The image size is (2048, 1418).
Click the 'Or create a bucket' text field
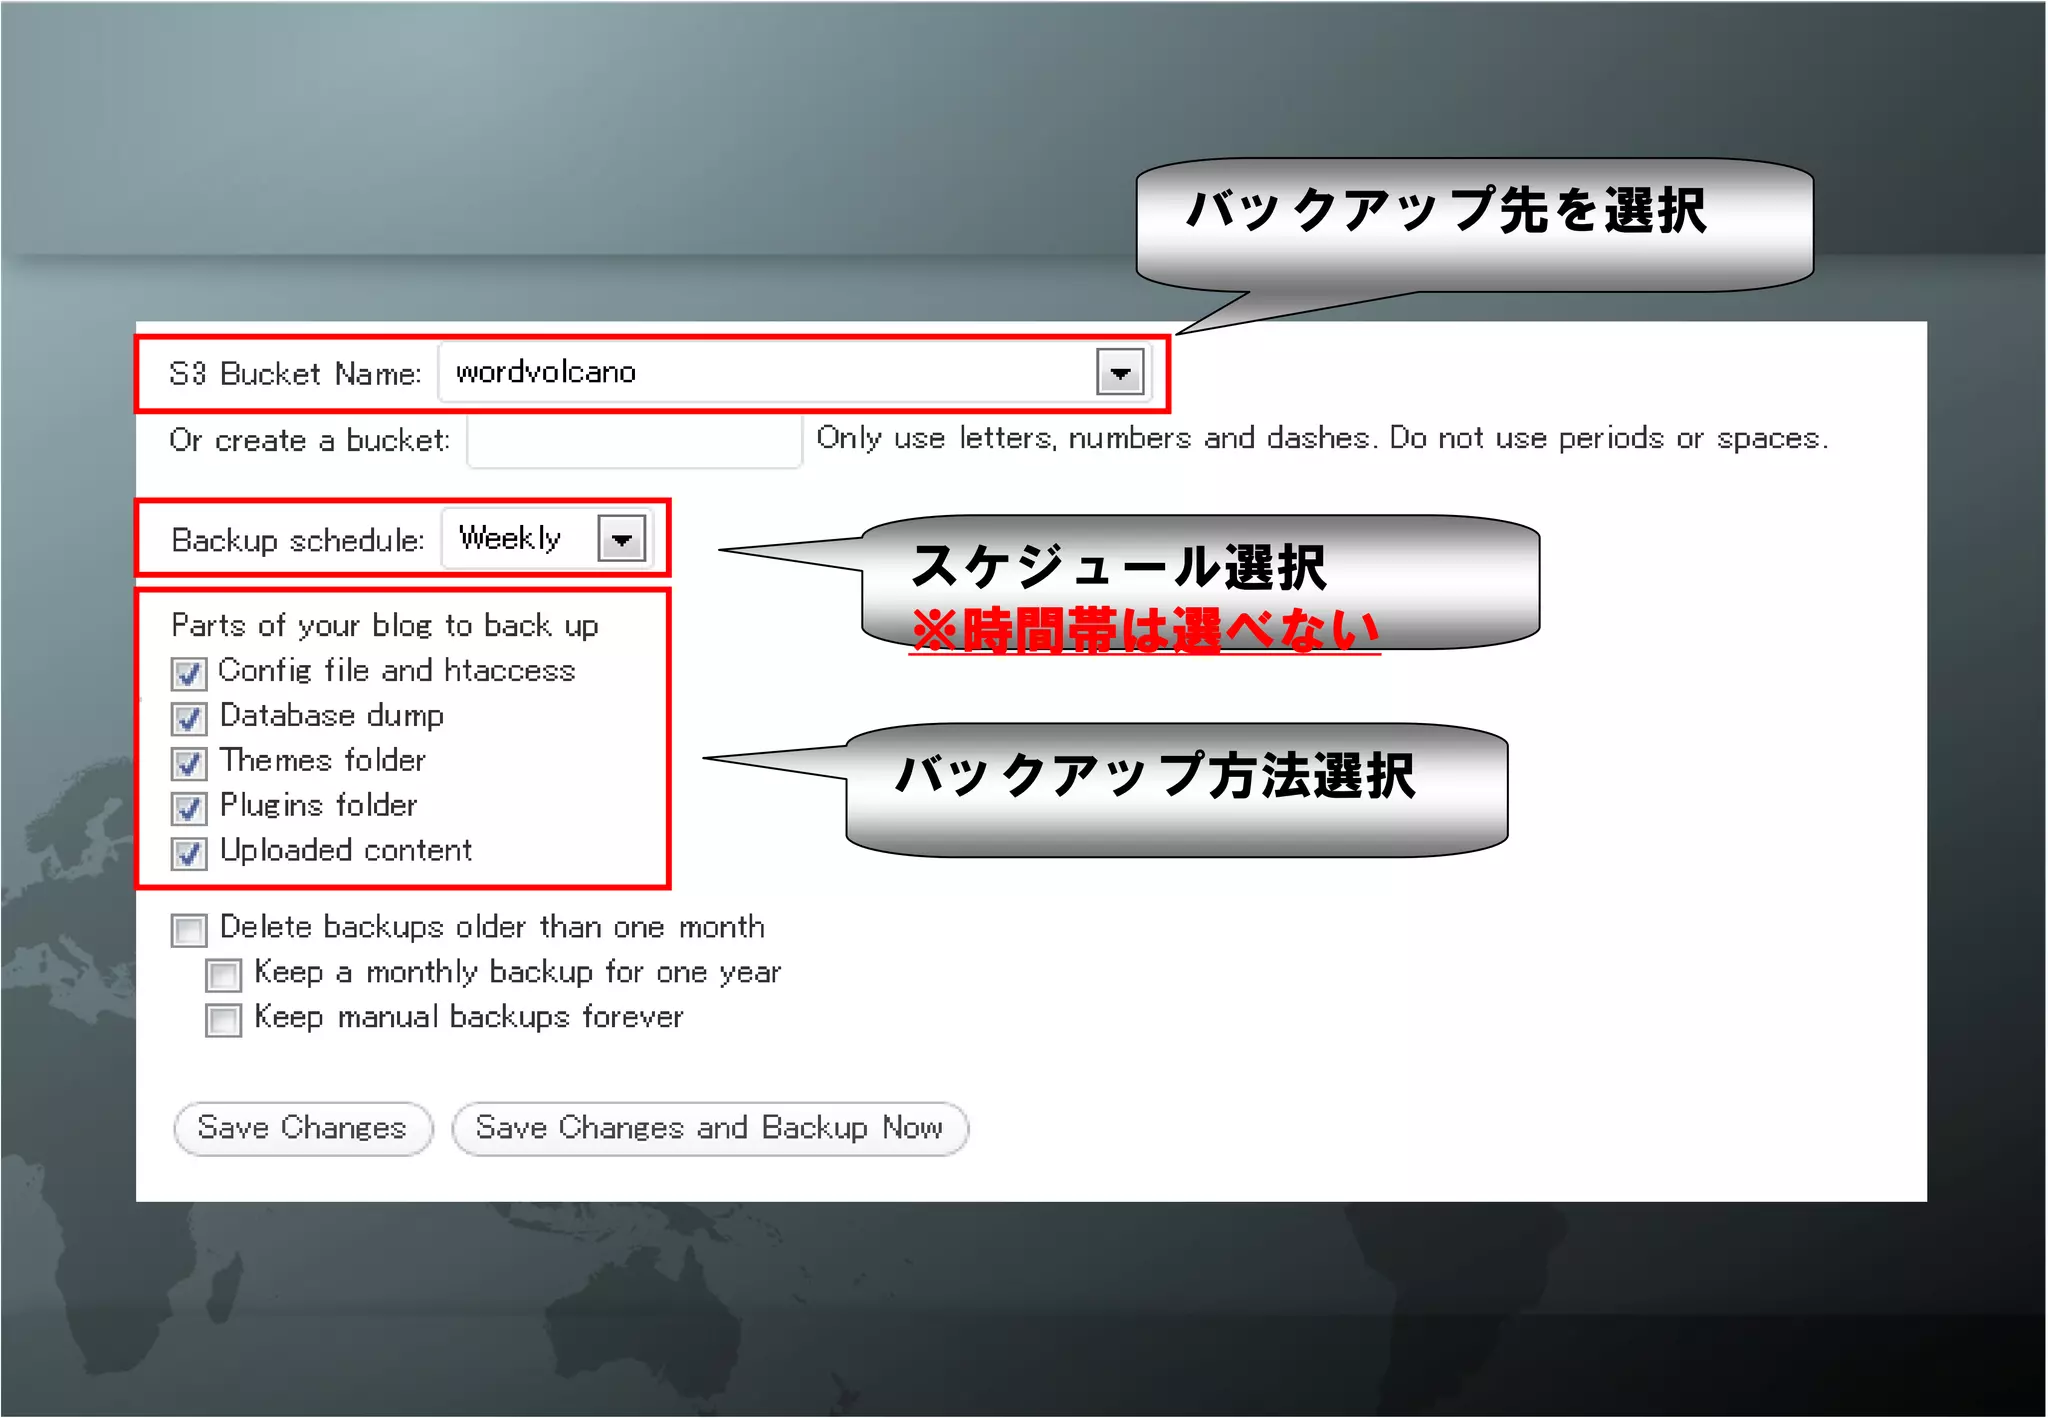[x=634, y=441]
